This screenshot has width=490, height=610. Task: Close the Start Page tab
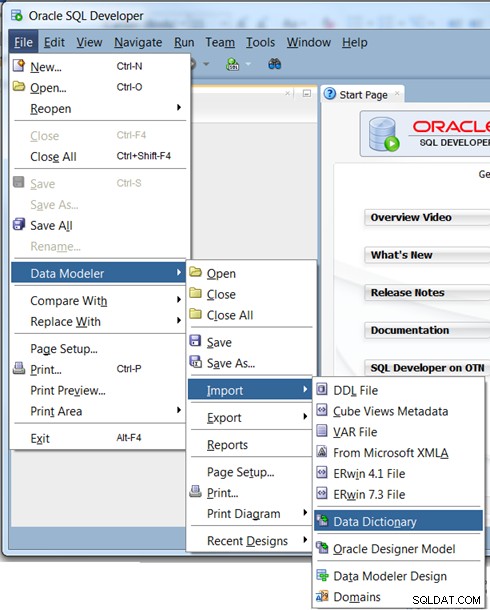(x=397, y=93)
